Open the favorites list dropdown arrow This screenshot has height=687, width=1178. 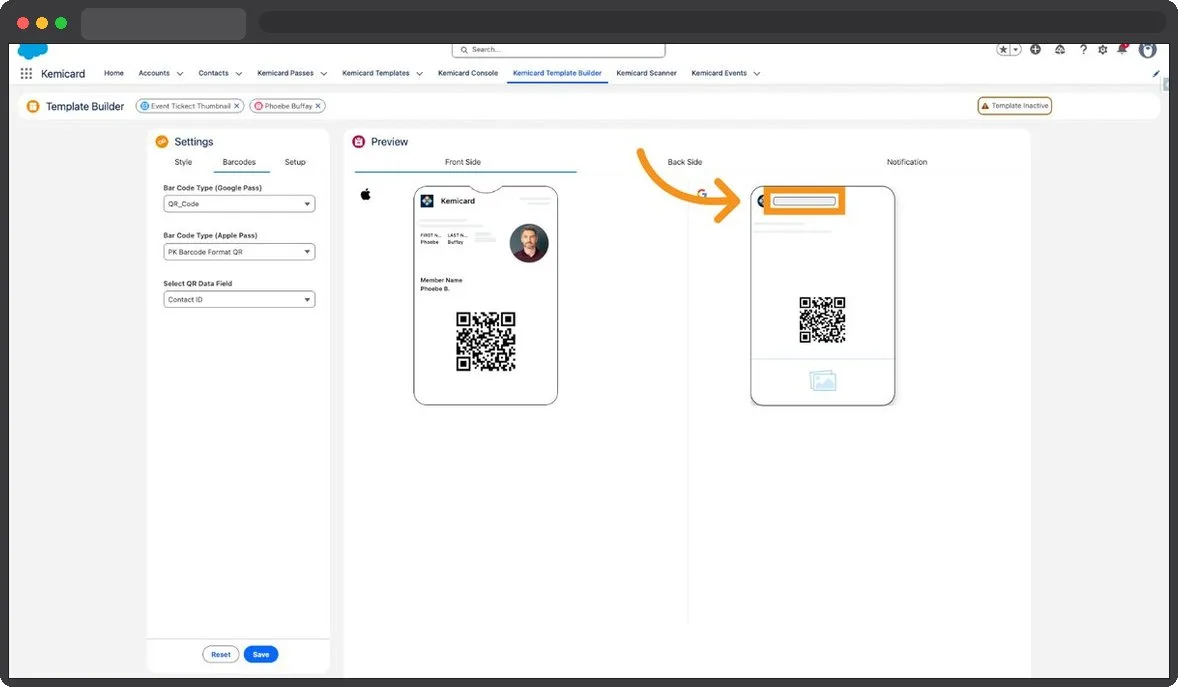coord(1016,50)
